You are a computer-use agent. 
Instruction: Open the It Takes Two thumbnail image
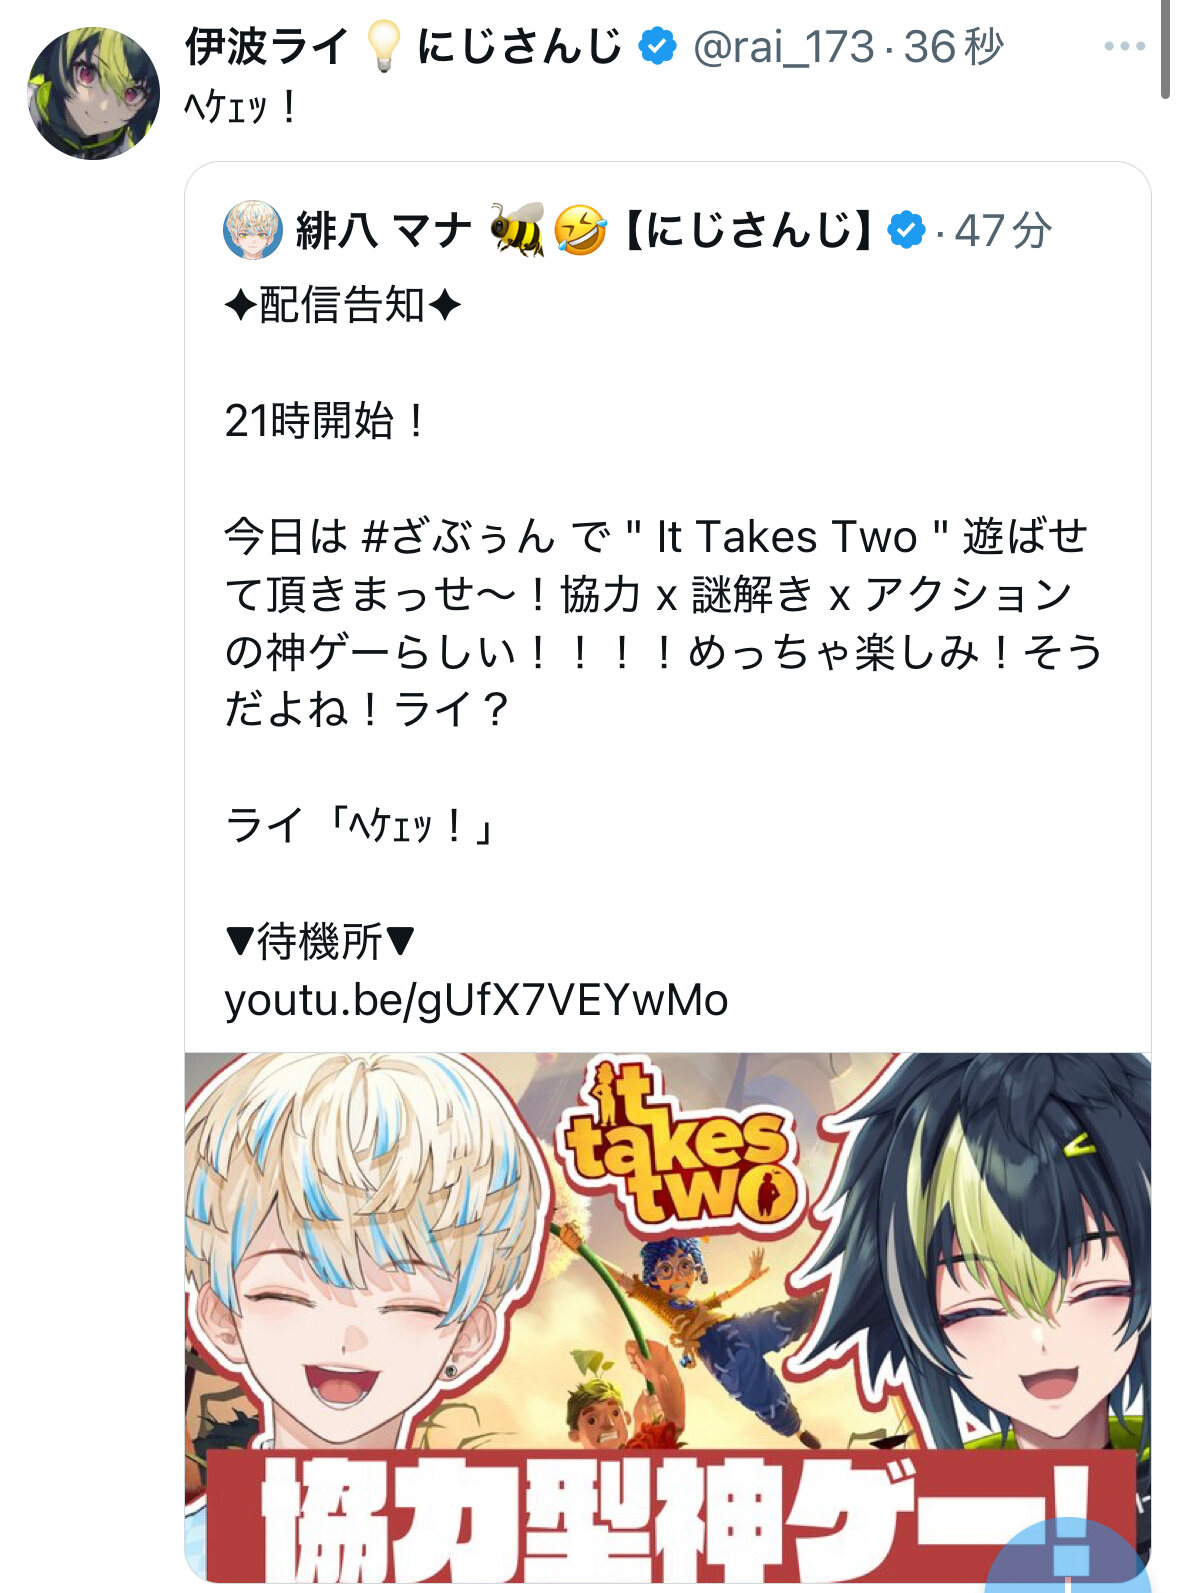[x=668, y=1317]
